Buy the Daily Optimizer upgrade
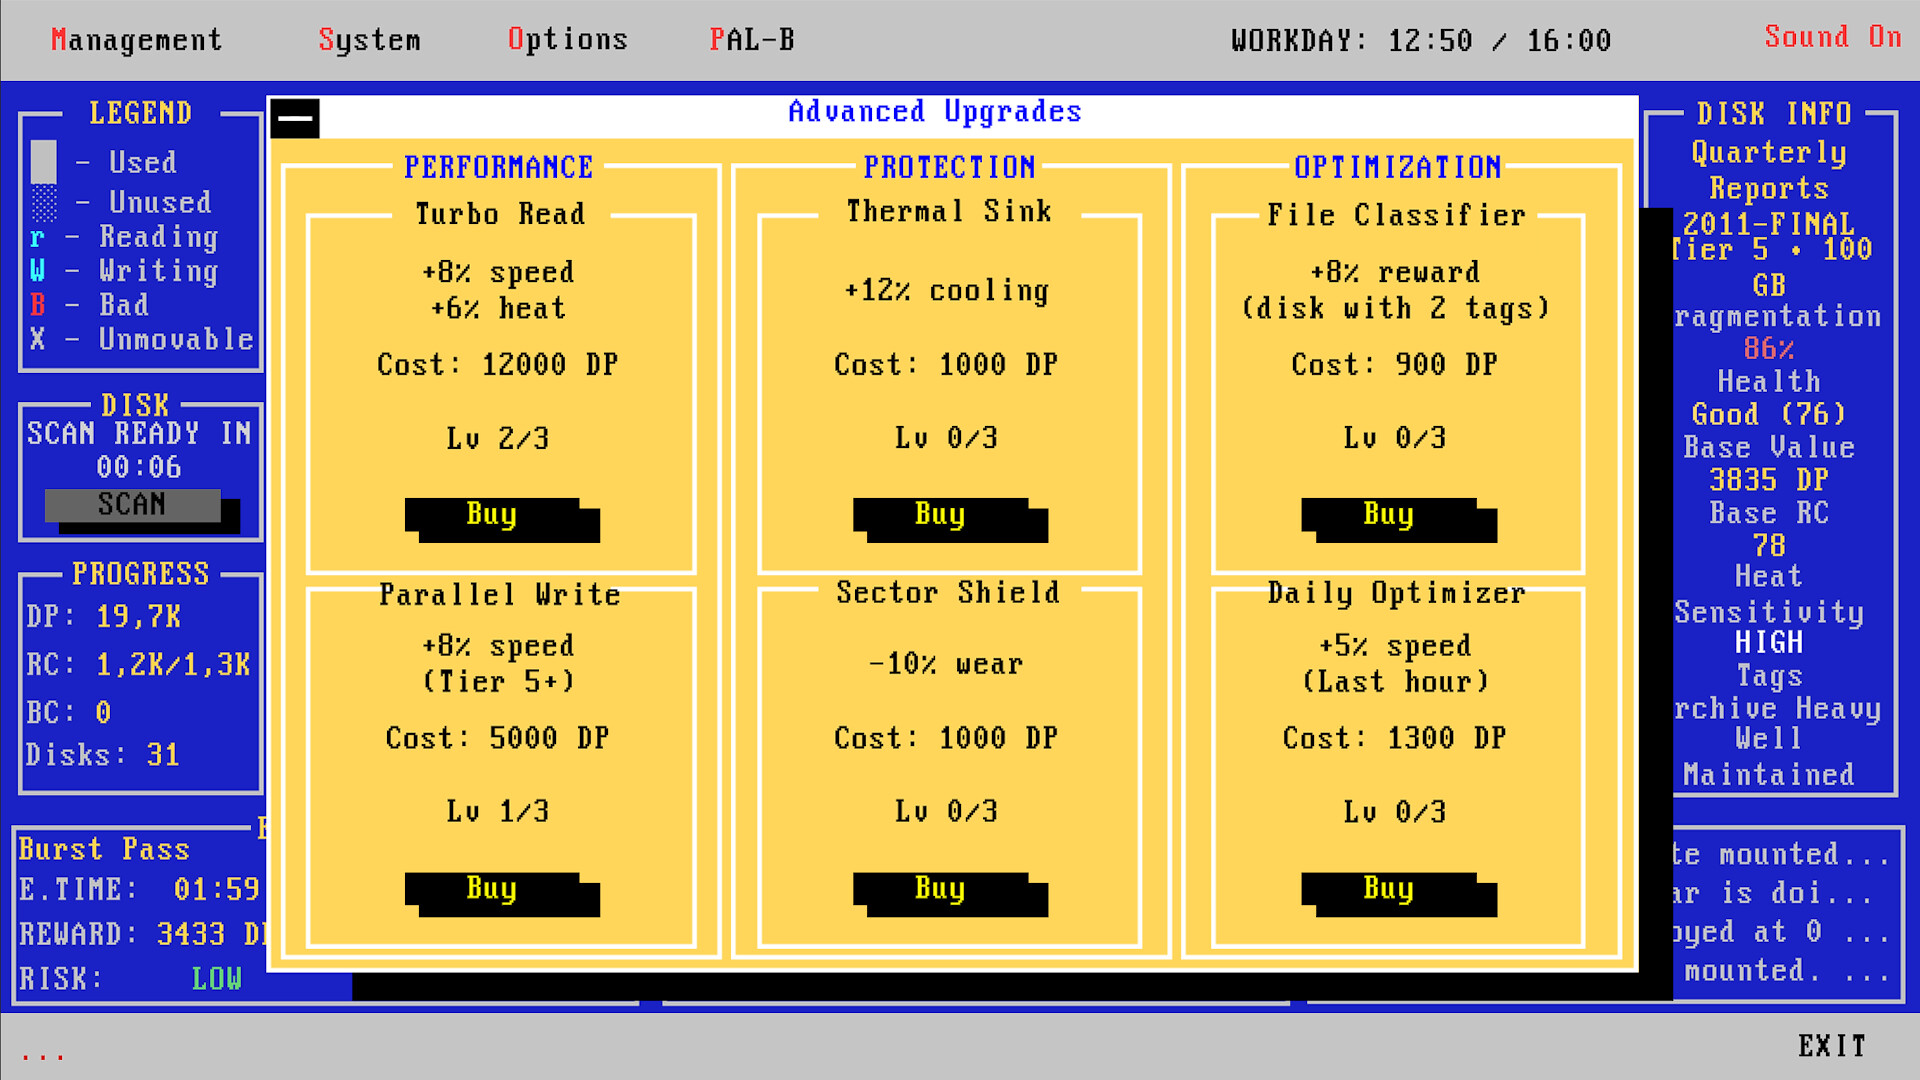This screenshot has height=1080, width=1920. (1388, 888)
